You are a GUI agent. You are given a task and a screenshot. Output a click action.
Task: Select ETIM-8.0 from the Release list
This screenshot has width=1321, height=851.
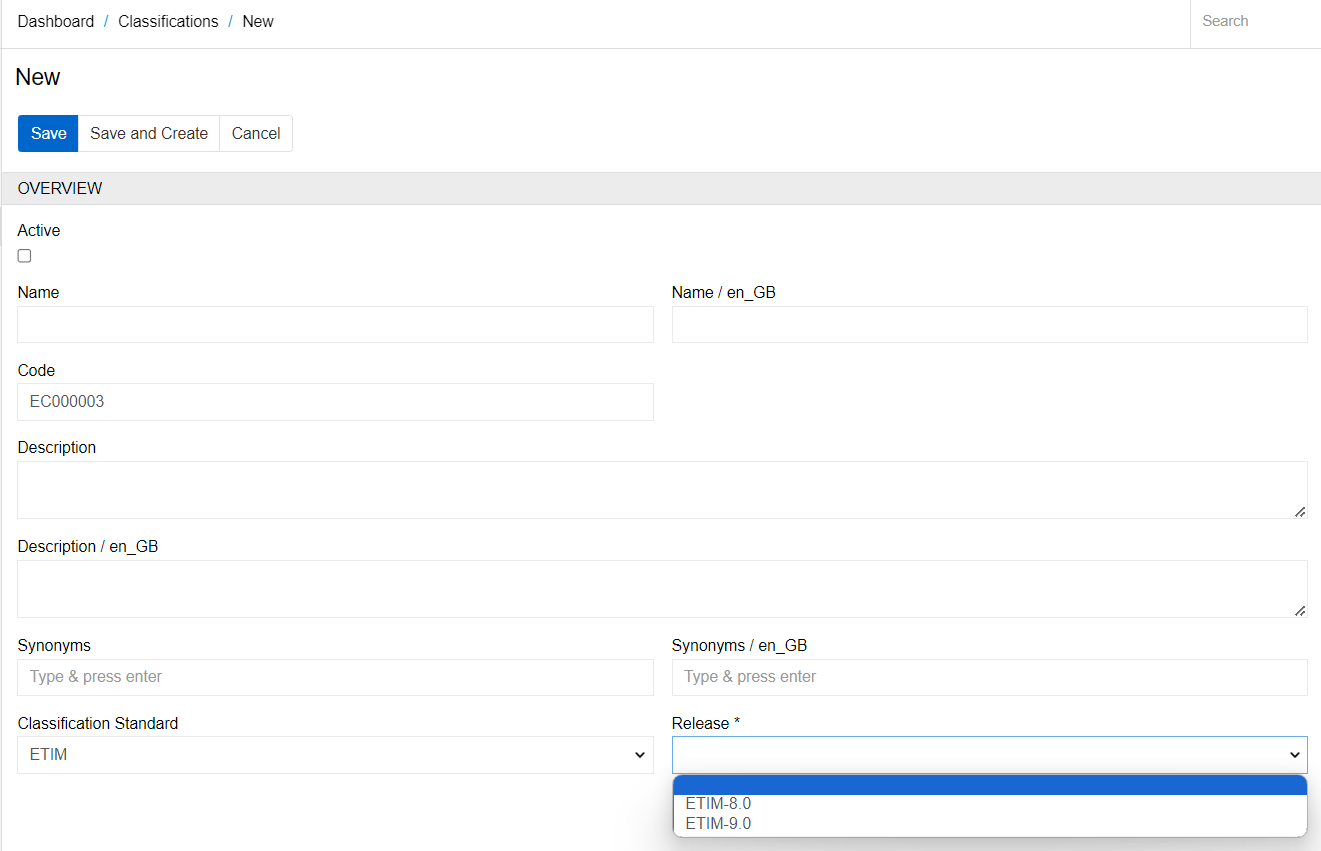pyautogui.click(x=718, y=804)
